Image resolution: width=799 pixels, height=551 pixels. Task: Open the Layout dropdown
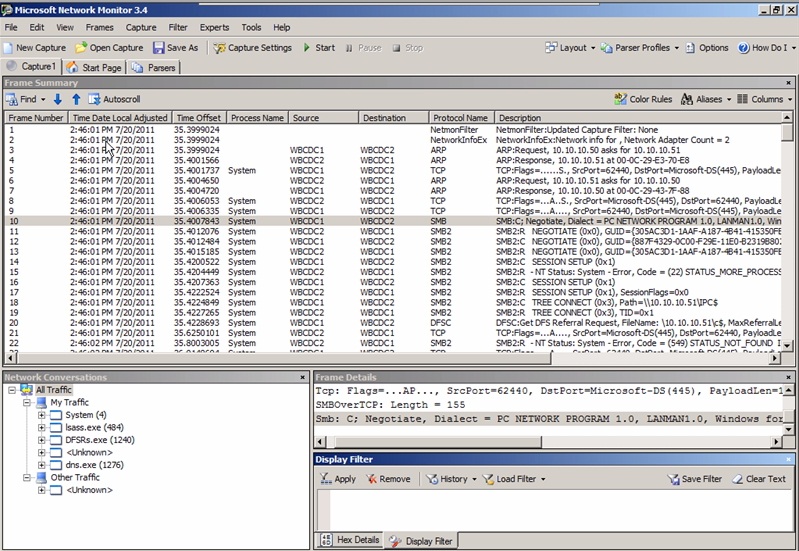(570, 47)
